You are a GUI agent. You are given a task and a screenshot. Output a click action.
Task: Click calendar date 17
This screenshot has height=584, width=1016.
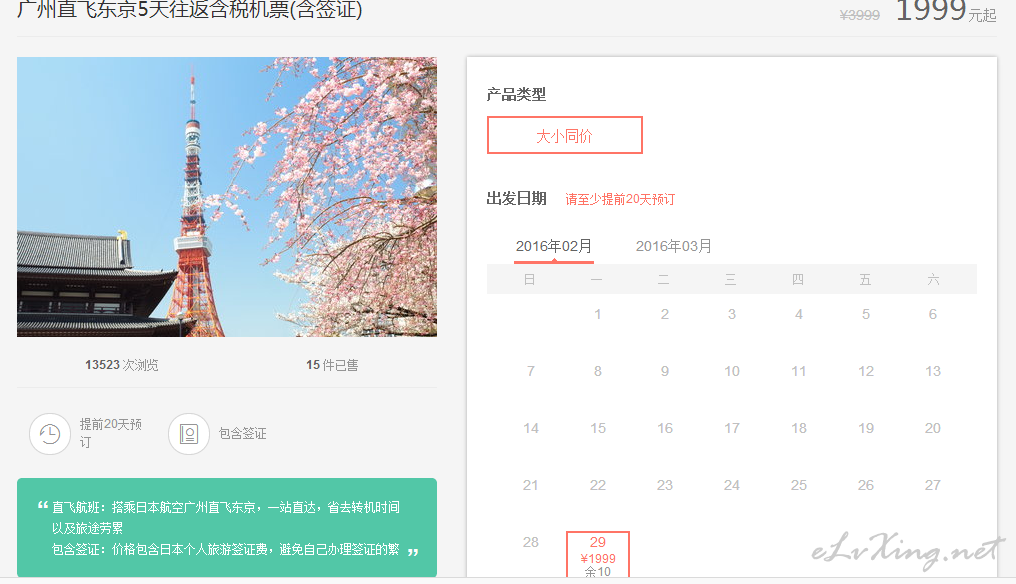(732, 428)
